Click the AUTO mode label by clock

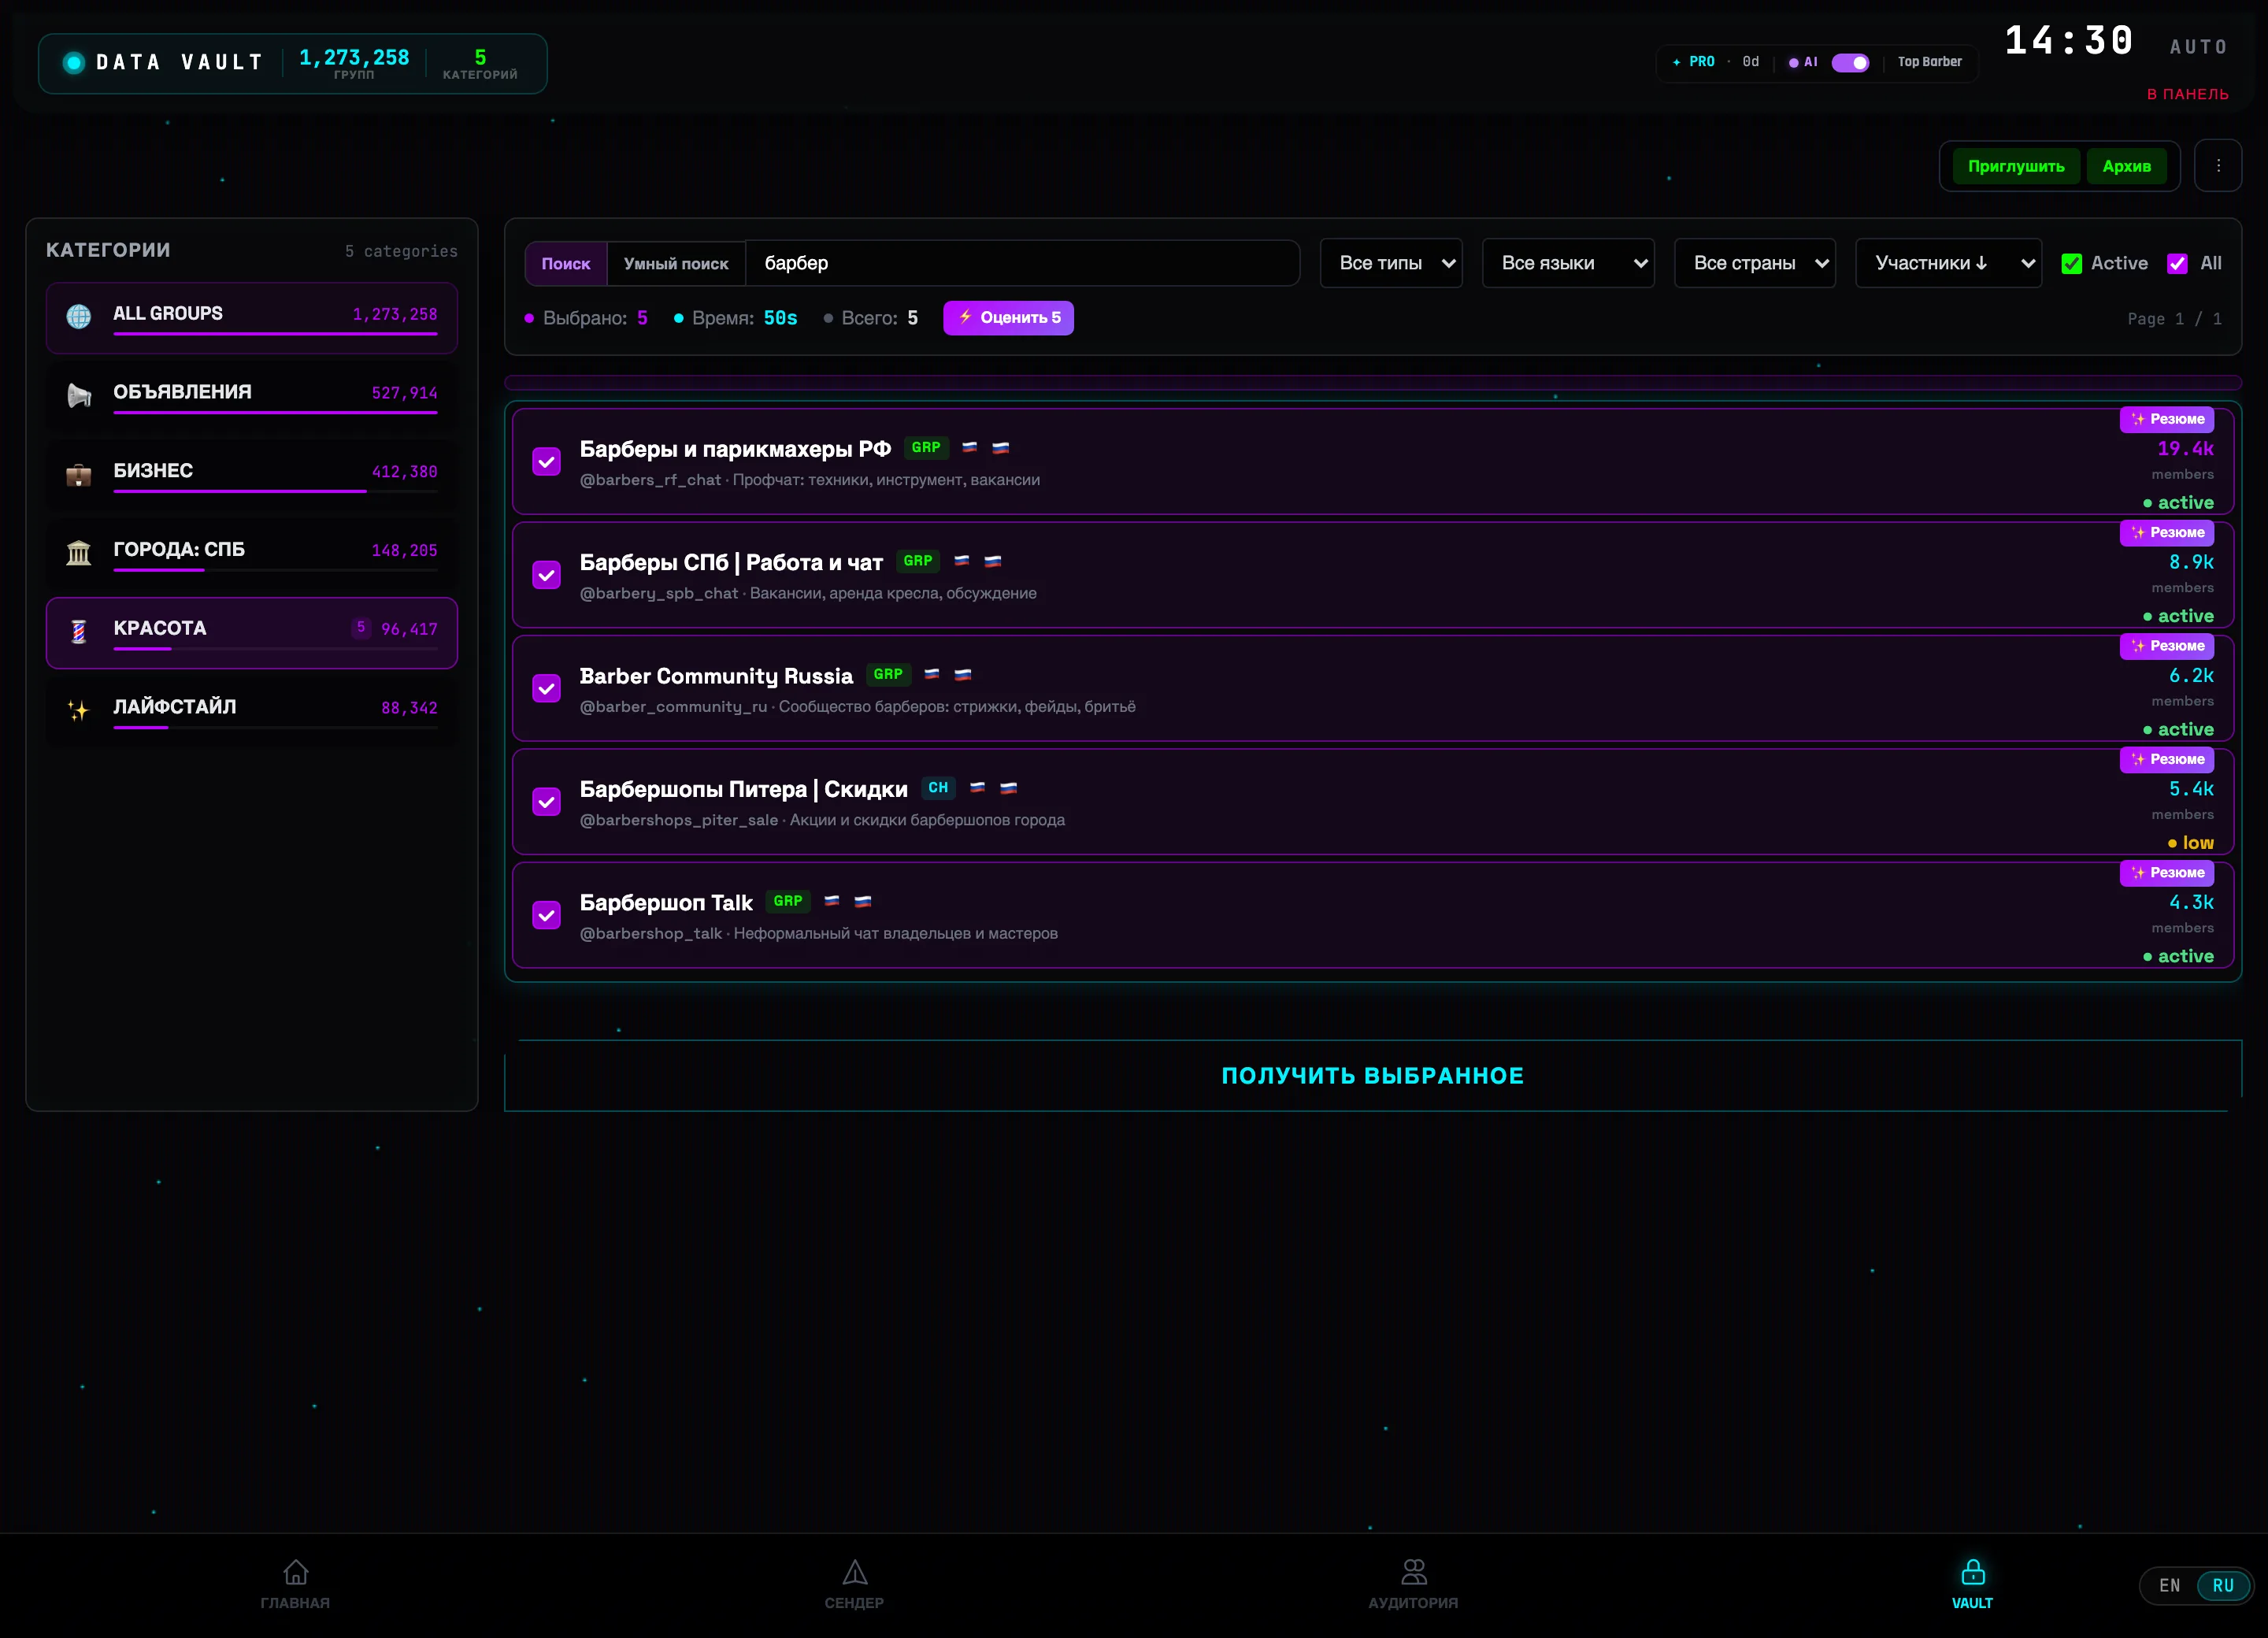tap(2198, 47)
